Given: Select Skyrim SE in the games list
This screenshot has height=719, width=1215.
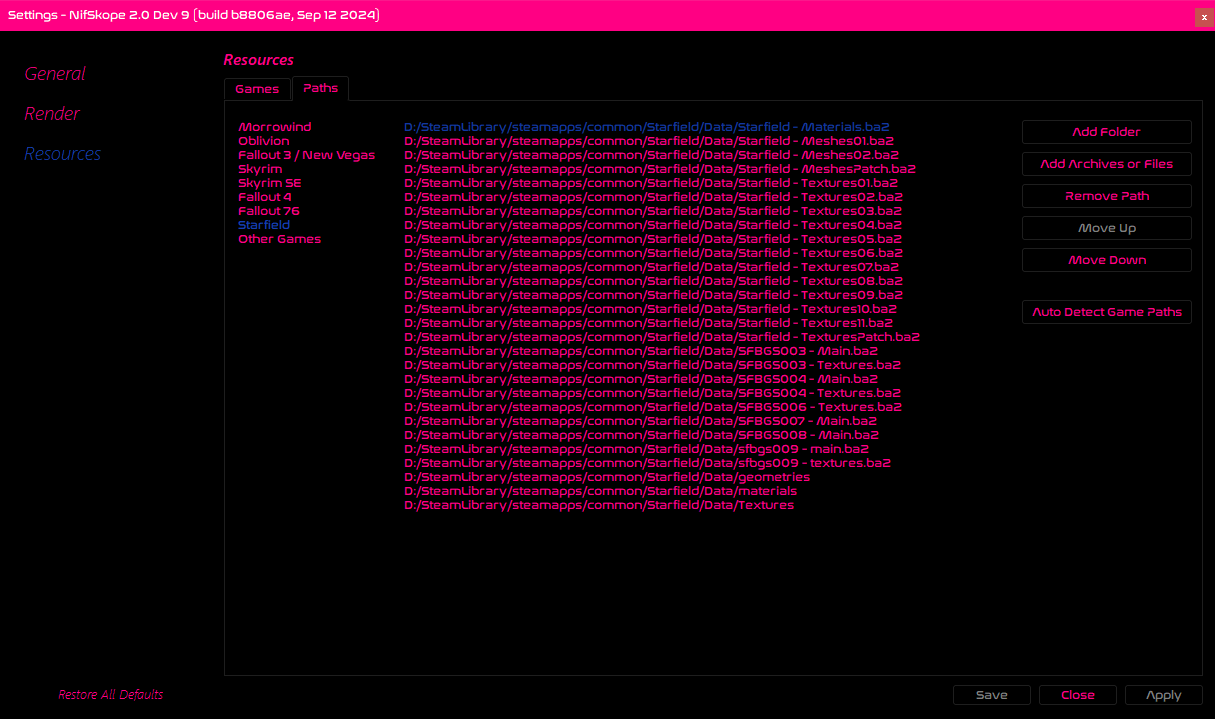Looking at the screenshot, I should pyautogui.click(x=270, y=183).
